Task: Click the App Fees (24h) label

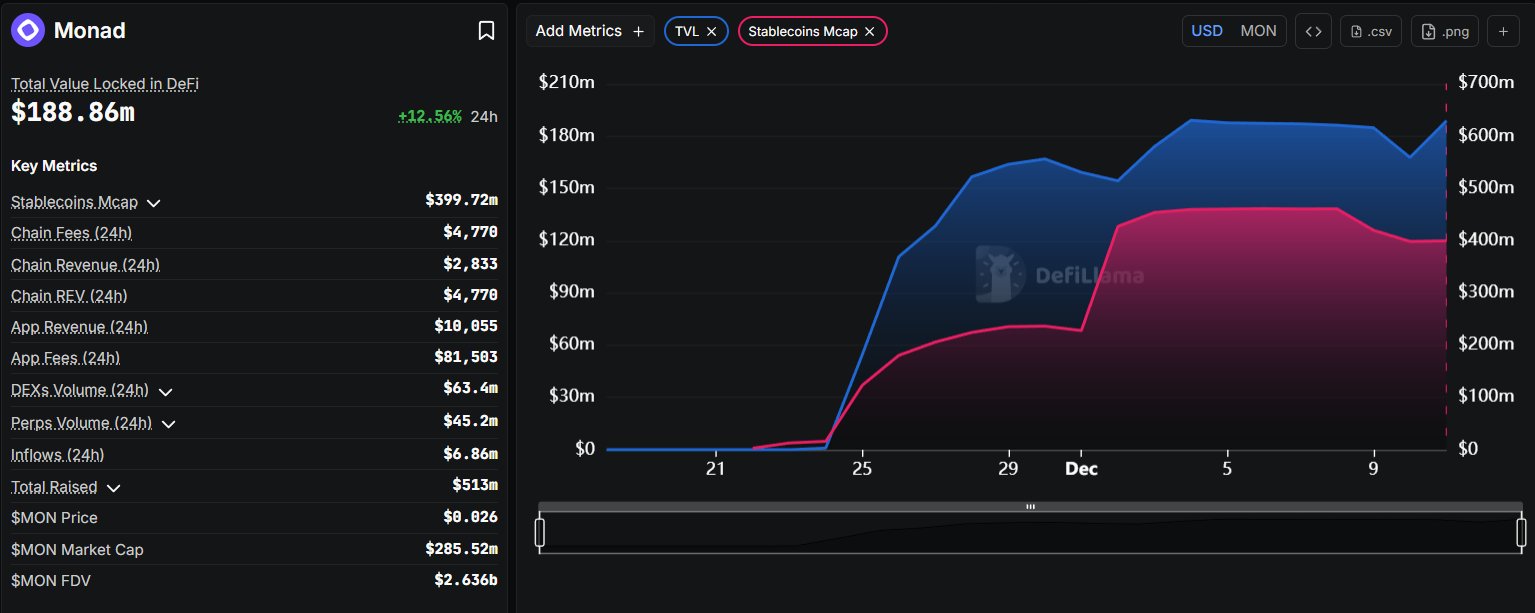Action: point(65,358)
